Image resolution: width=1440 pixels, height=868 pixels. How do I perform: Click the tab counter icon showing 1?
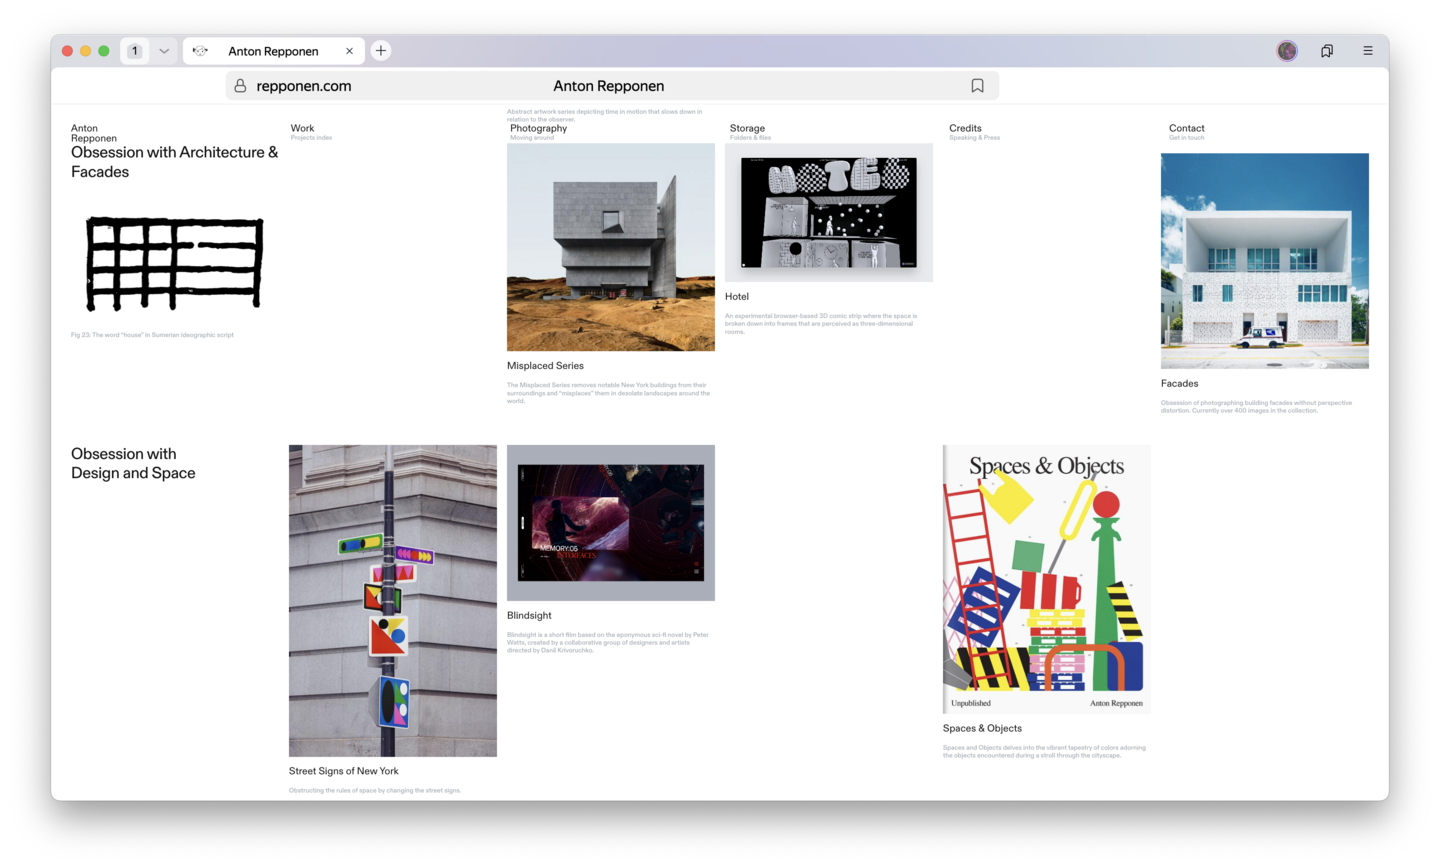[135, 51]
